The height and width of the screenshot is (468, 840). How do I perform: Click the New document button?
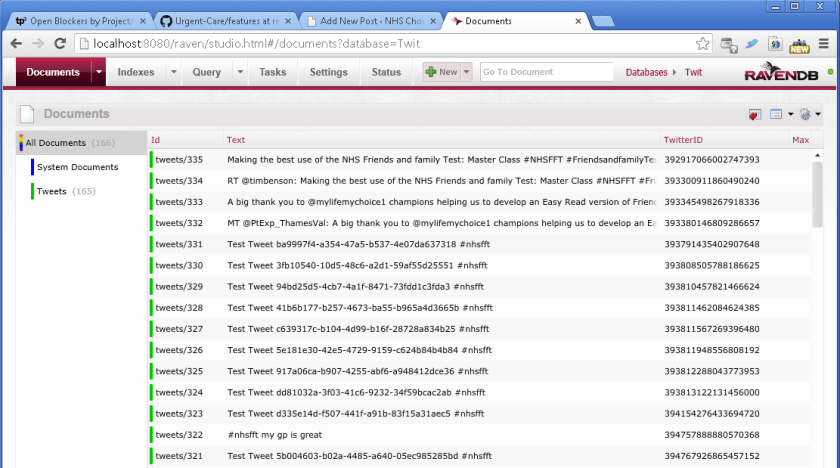[441, 72]
